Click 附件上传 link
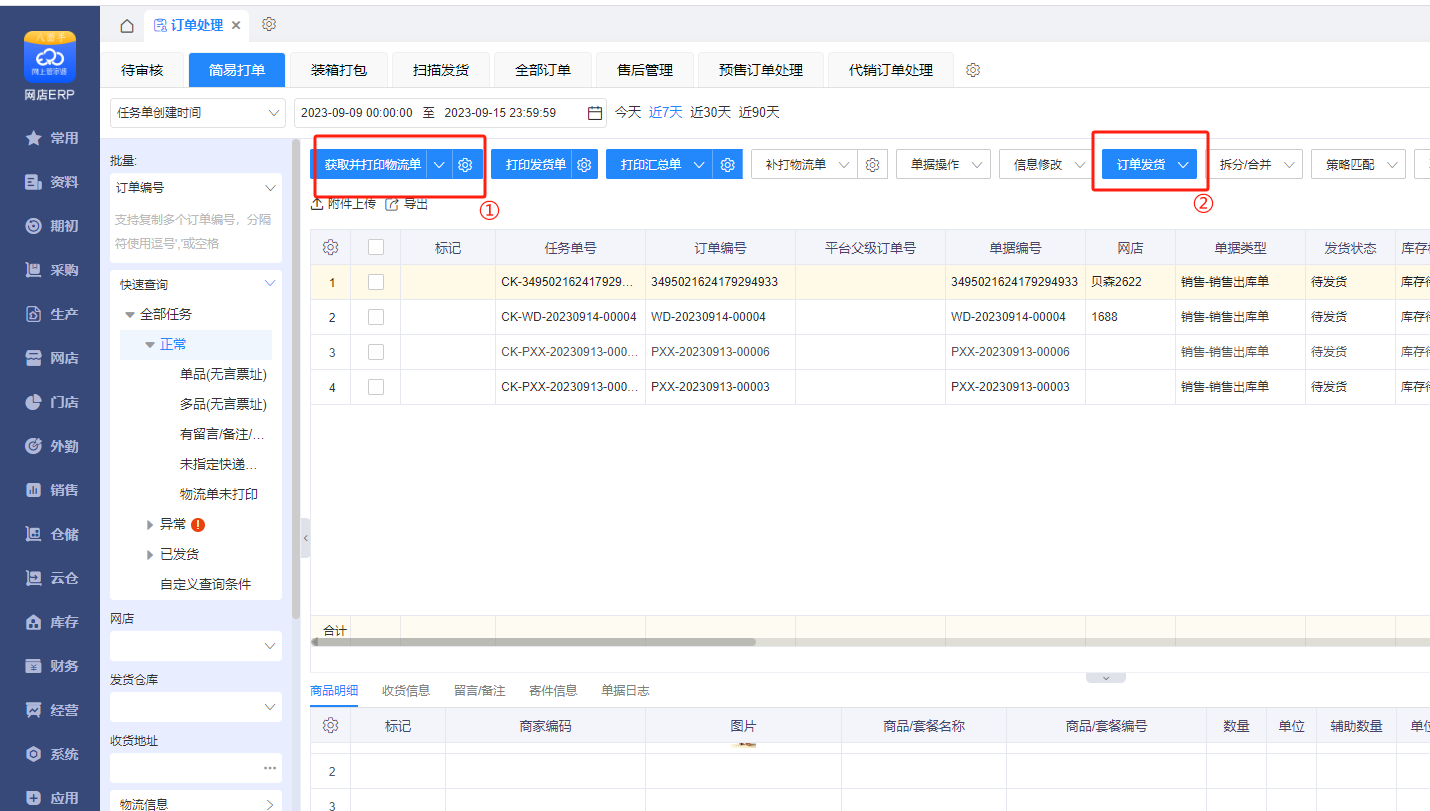The height and width of the screenshot is (811, 1430). (x=343, y=203)
